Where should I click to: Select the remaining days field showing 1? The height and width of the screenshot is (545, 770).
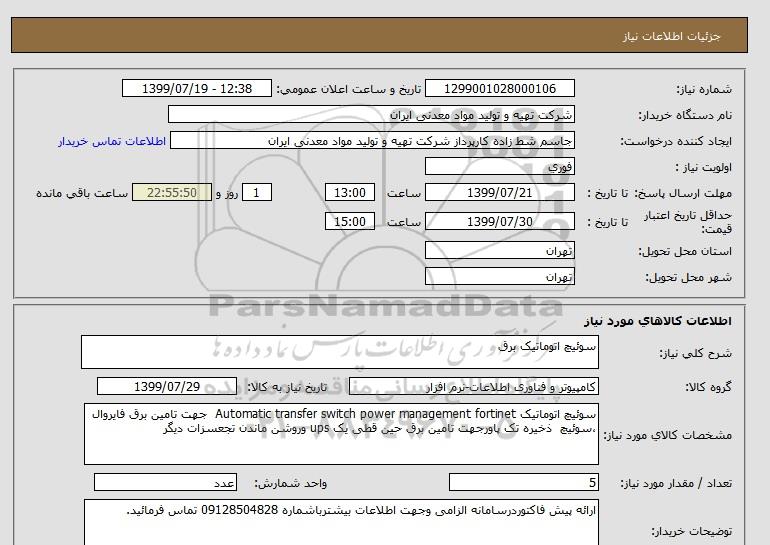(x=257, y=192)
